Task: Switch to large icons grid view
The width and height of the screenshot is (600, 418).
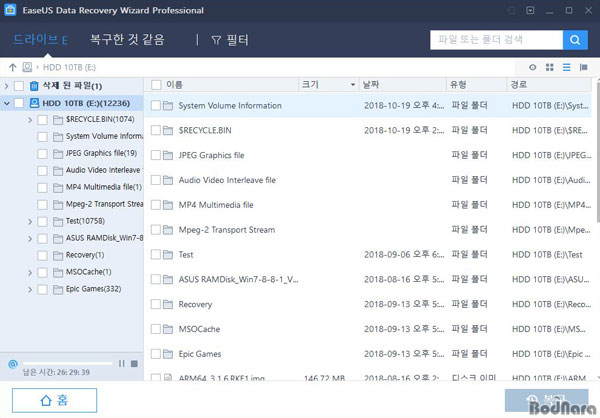Action: (x=549, y=67)
